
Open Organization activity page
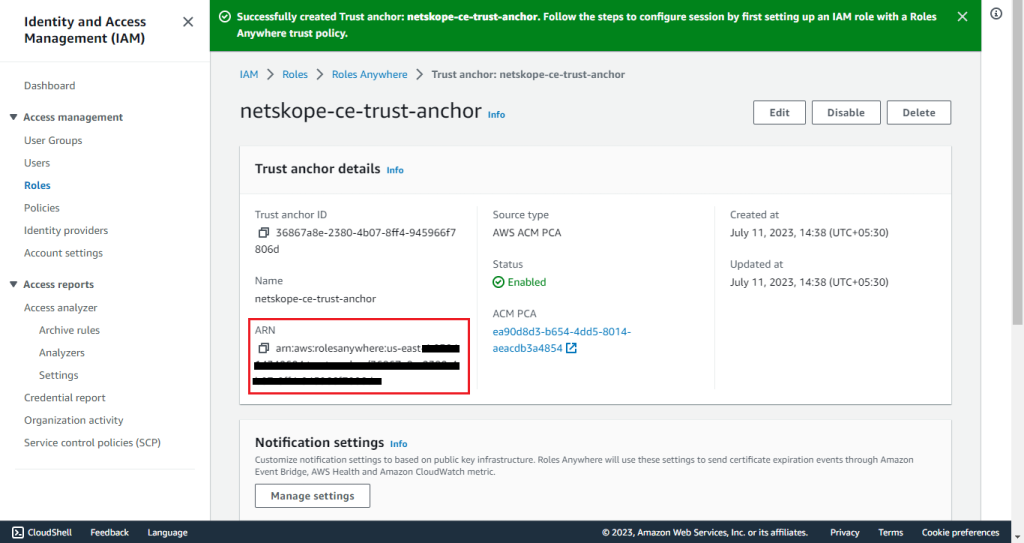[x=74, y=420]
